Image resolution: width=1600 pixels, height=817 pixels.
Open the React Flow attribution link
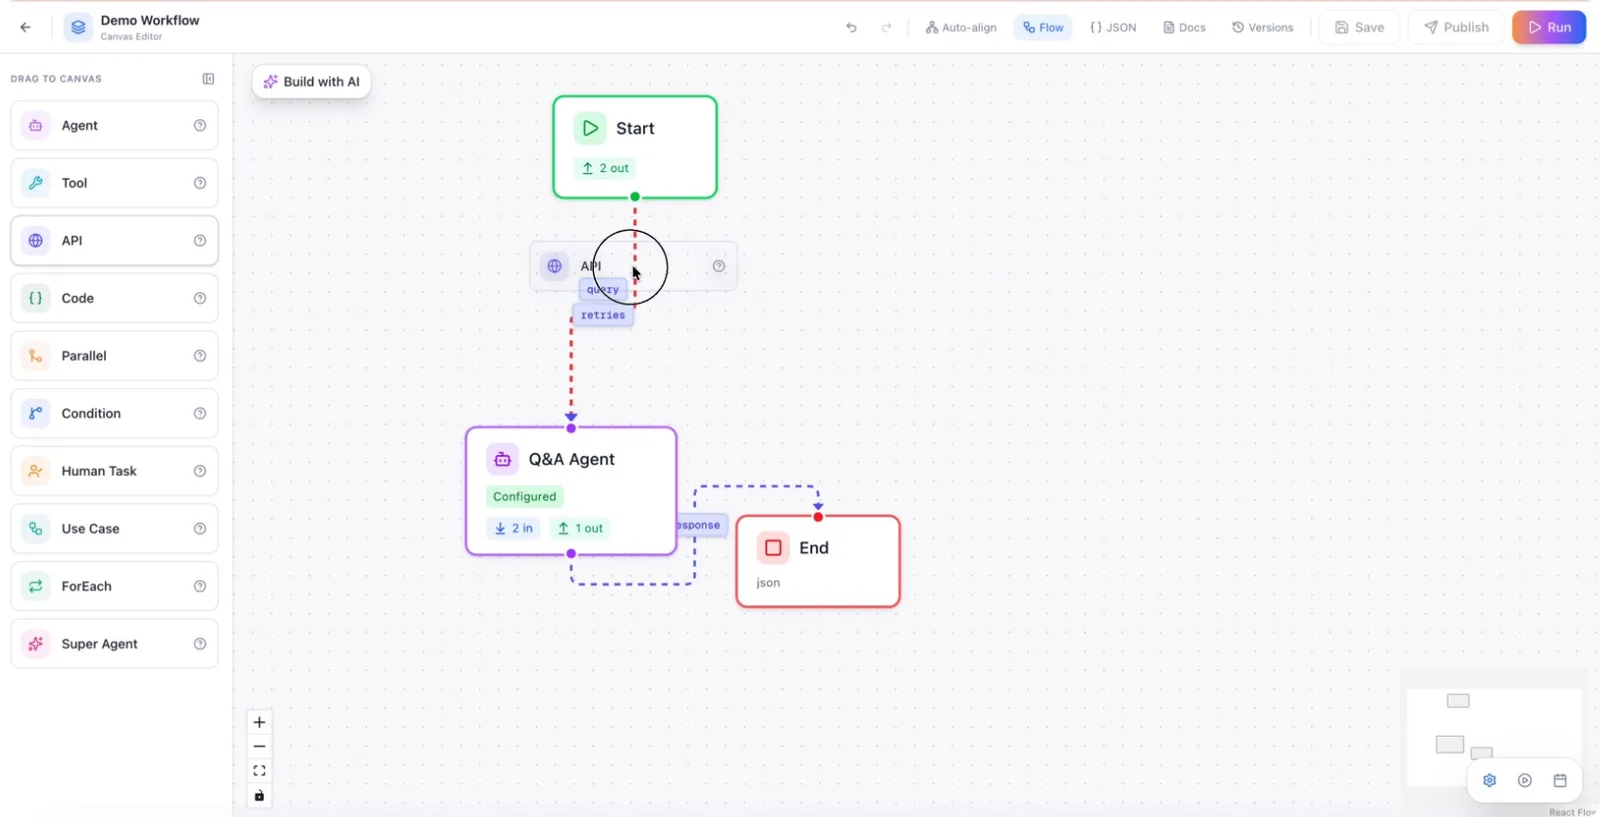pos(1572,812)
